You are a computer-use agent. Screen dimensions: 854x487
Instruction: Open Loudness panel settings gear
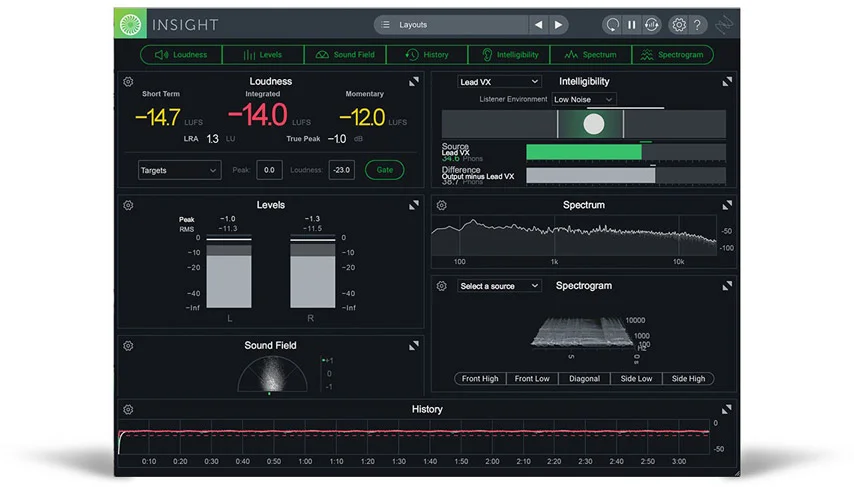pyautogui.click(x=128, y=82)
